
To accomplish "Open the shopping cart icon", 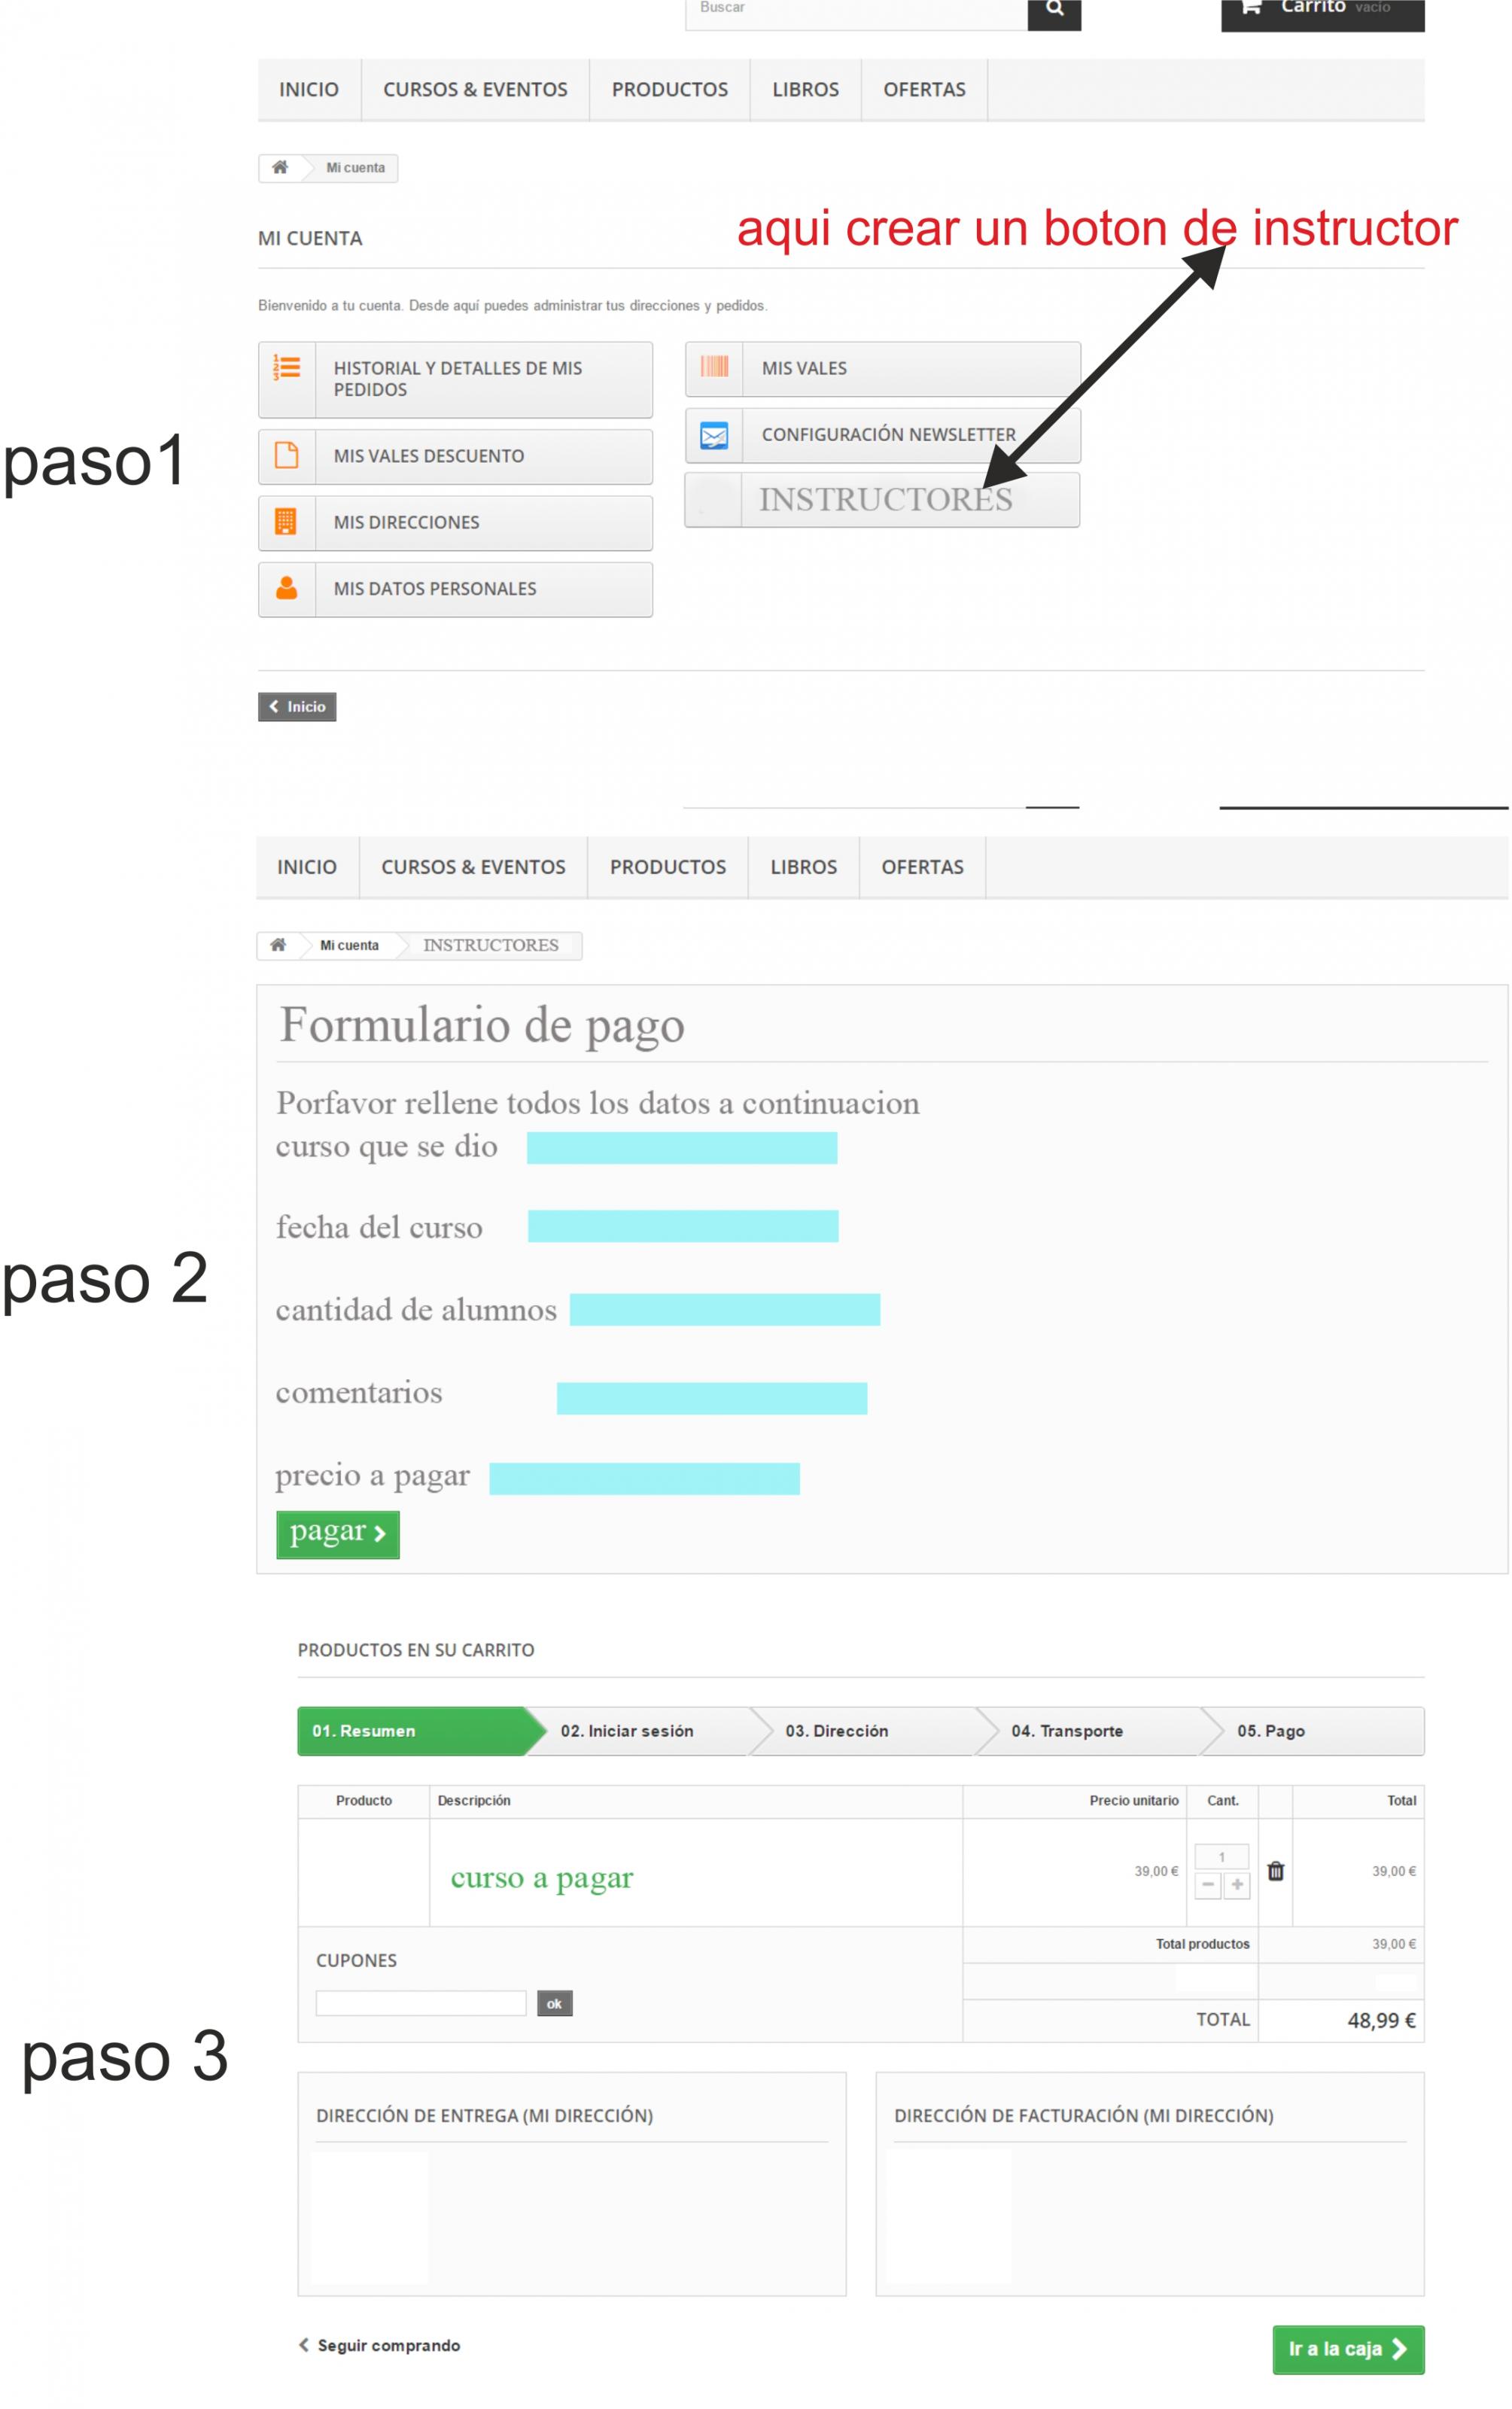I will [1251, 8].
